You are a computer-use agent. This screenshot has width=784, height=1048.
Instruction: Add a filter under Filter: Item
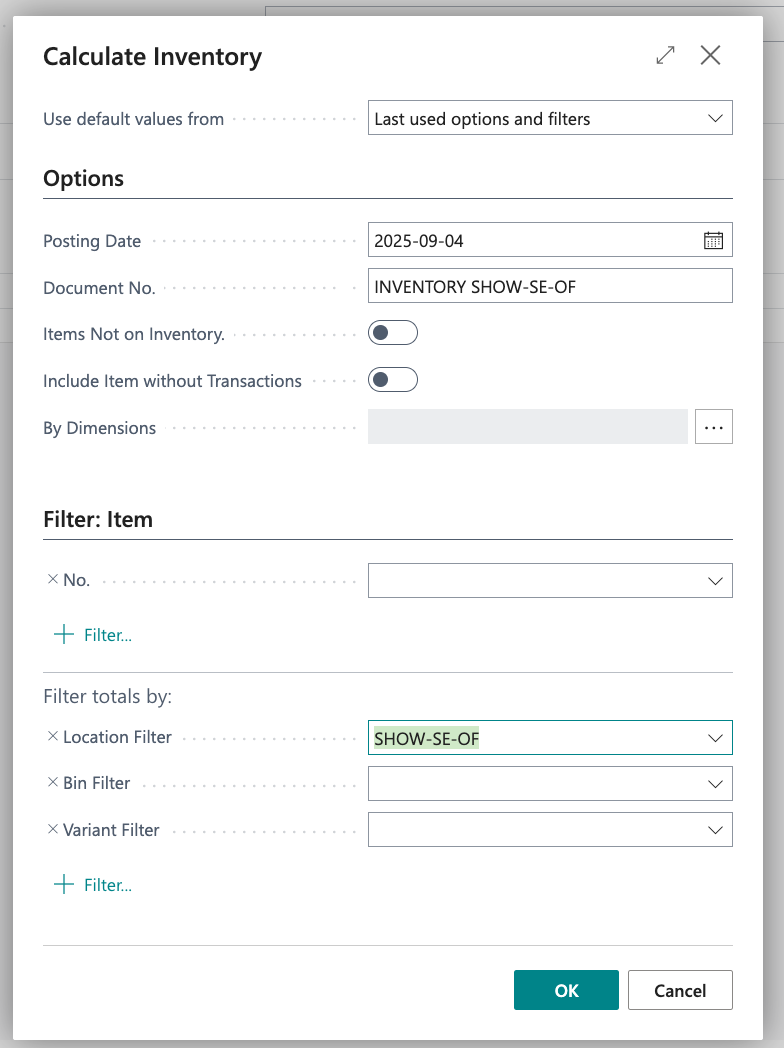coord(93,635)
